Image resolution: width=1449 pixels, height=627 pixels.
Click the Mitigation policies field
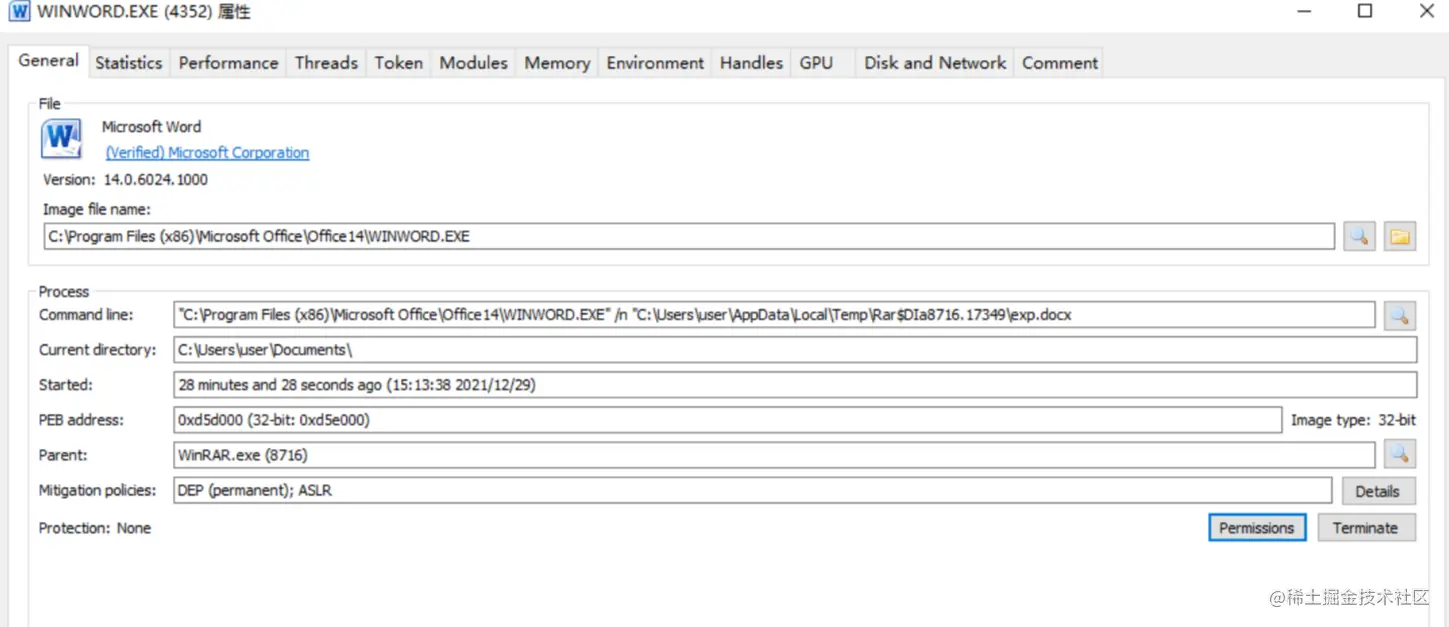(x=753, y=491)
